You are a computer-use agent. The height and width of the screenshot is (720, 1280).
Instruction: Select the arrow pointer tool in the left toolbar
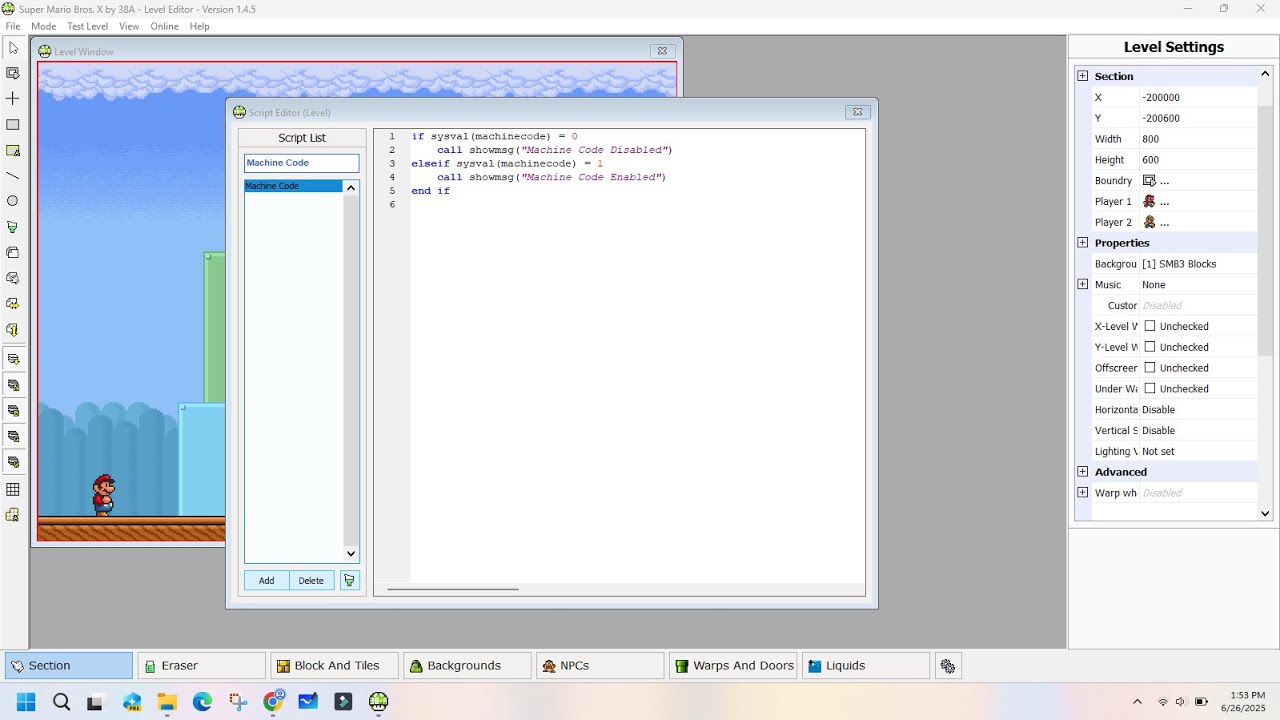tap(13, 48)
